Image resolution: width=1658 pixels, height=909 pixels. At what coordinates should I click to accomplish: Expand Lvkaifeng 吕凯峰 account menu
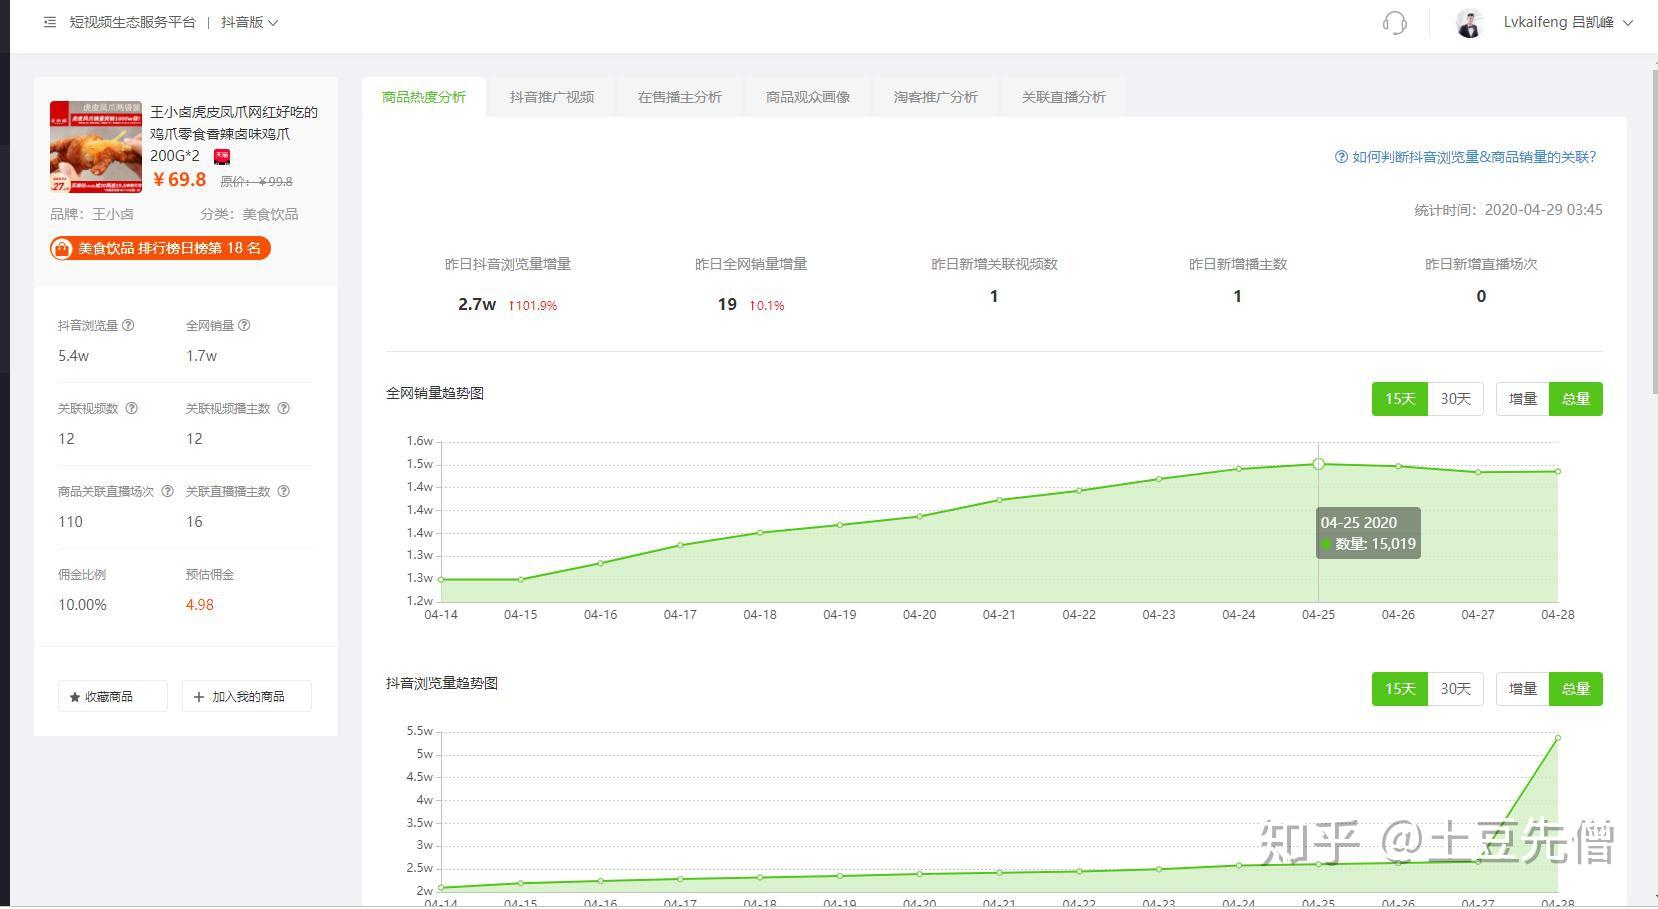(1567, 22)
